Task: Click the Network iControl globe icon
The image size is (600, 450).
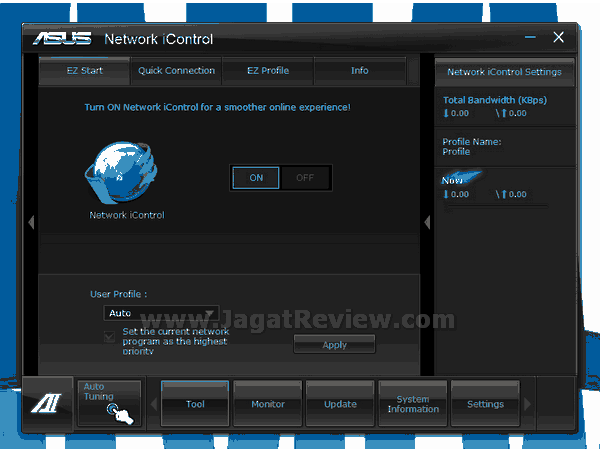Action: click(x=121, y=172)
